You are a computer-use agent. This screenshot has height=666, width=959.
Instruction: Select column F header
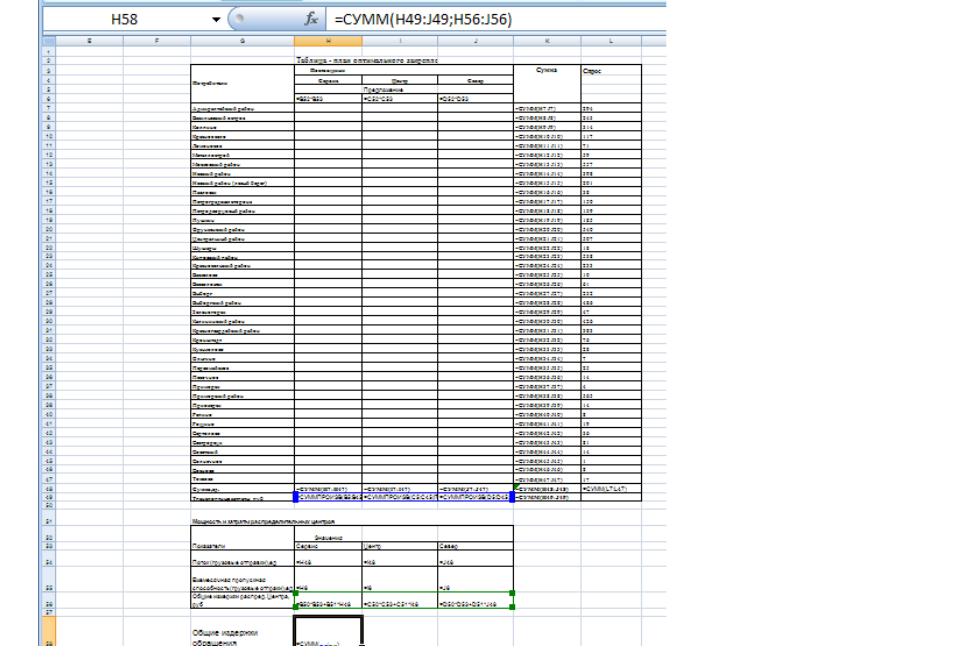coord(157,41)
